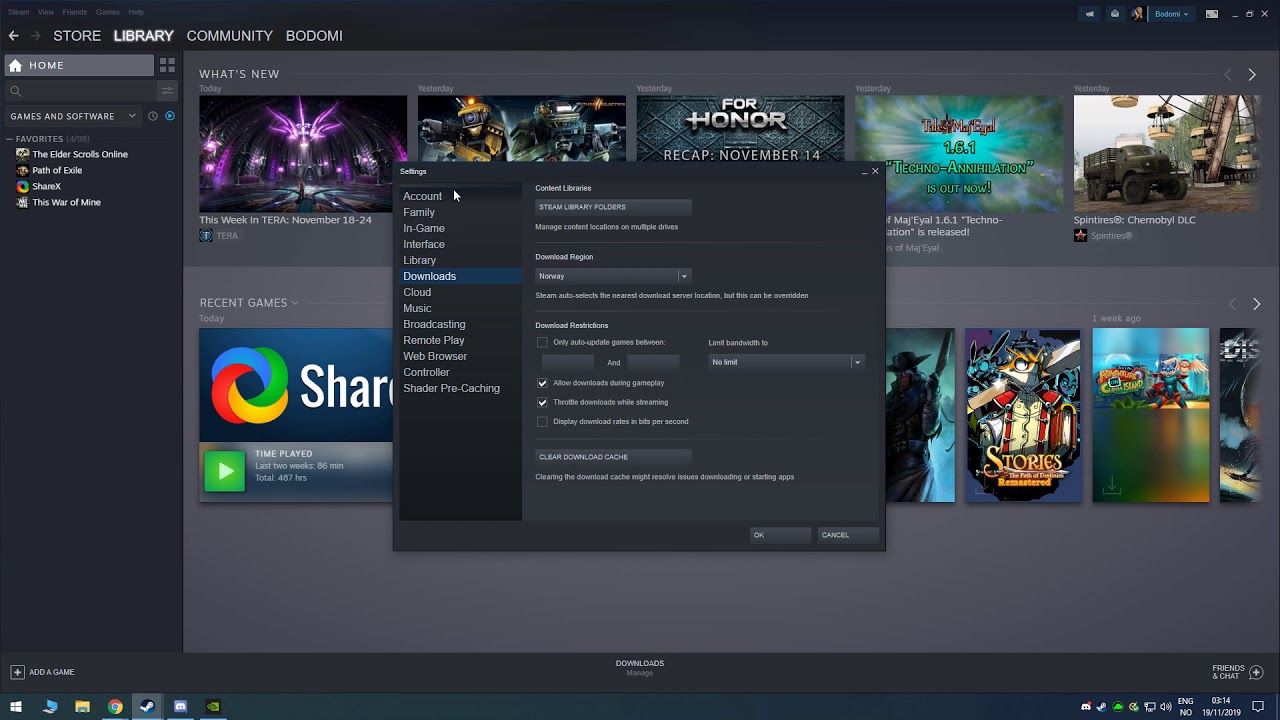Expand Recent Games sort chevron
1280x720 pixels.
click(294, 303)
